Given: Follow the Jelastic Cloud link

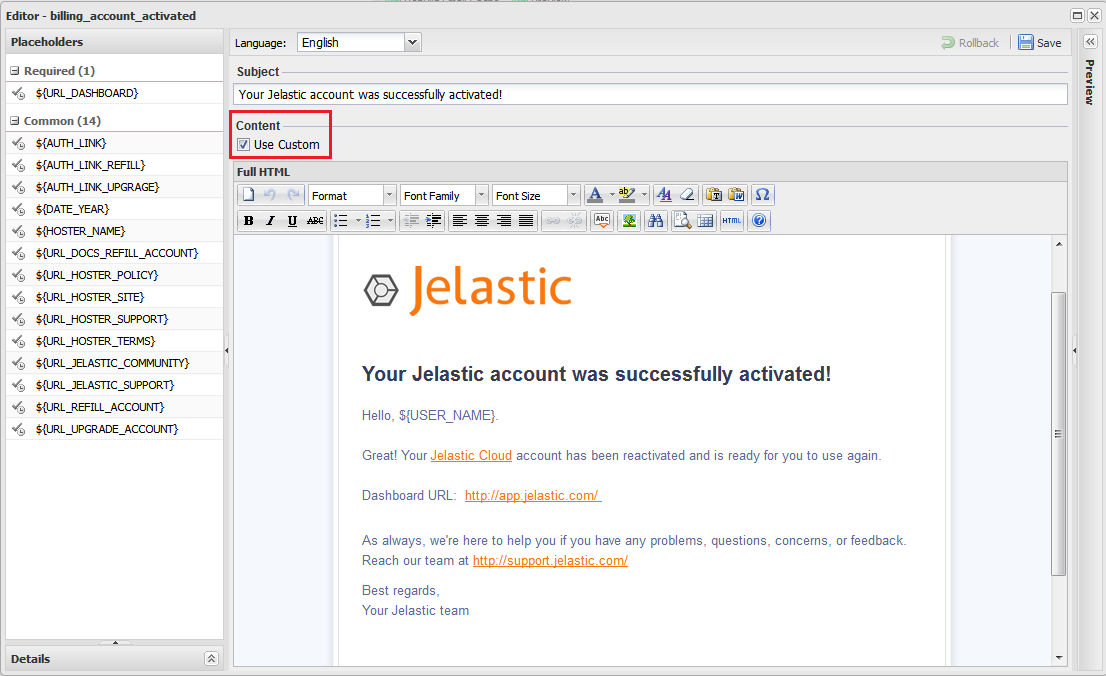Looking at the screenshot, I should pos(471,455).
